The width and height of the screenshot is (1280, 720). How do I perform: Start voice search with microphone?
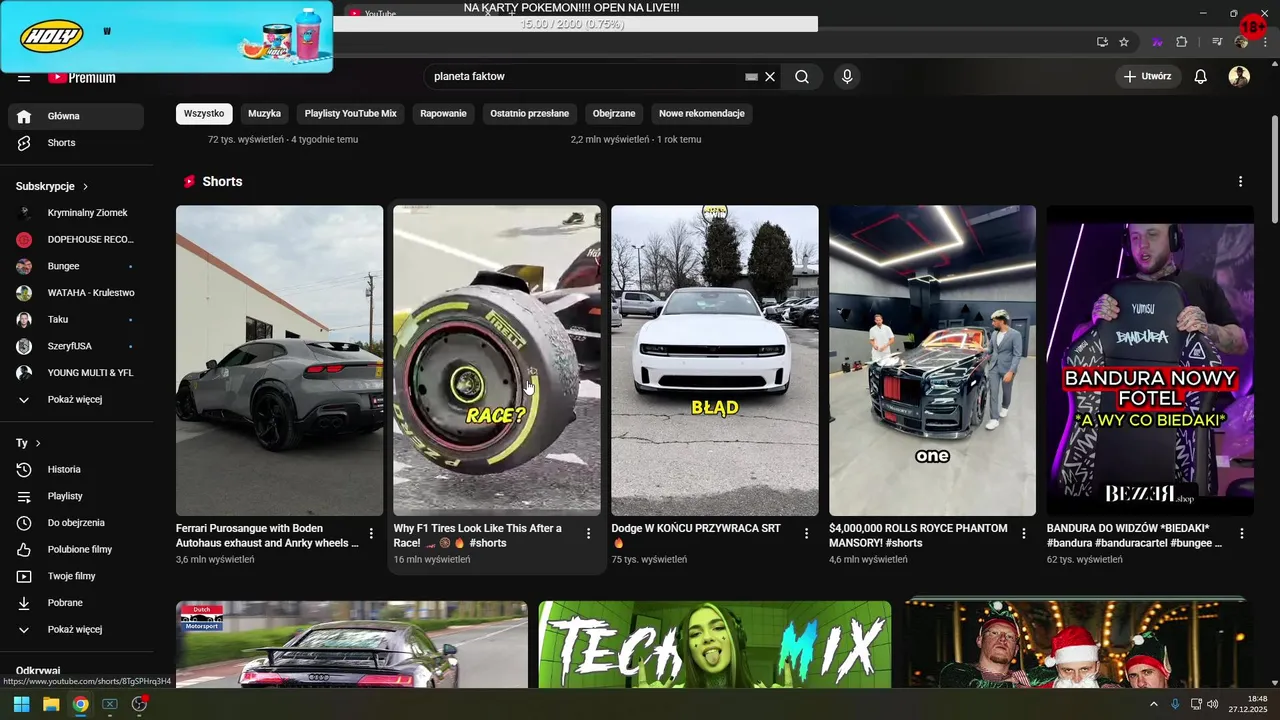tap(847, 77)
